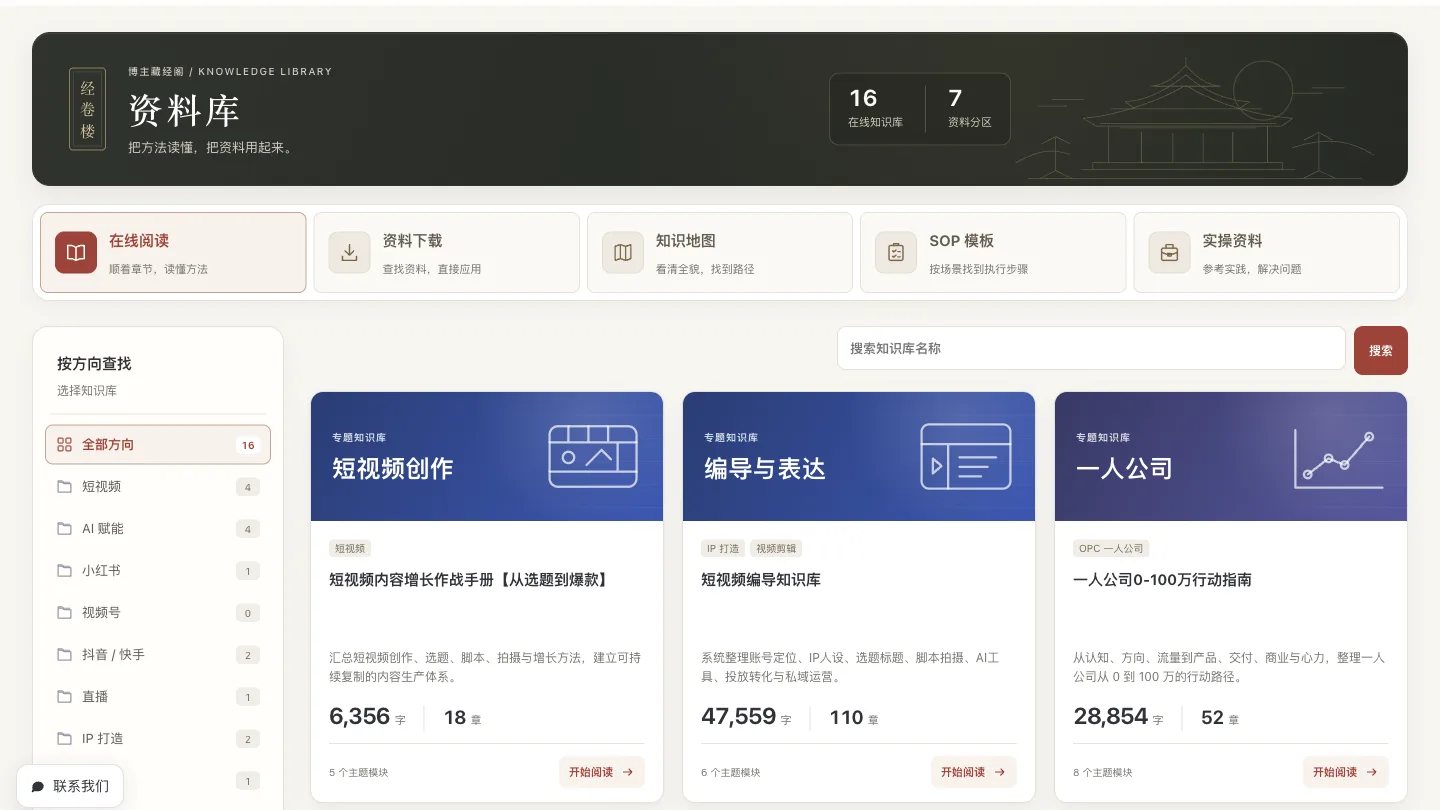Click the 16 在线知识库 stat
The image size is (1440, 810).
[x=876, y=109]
